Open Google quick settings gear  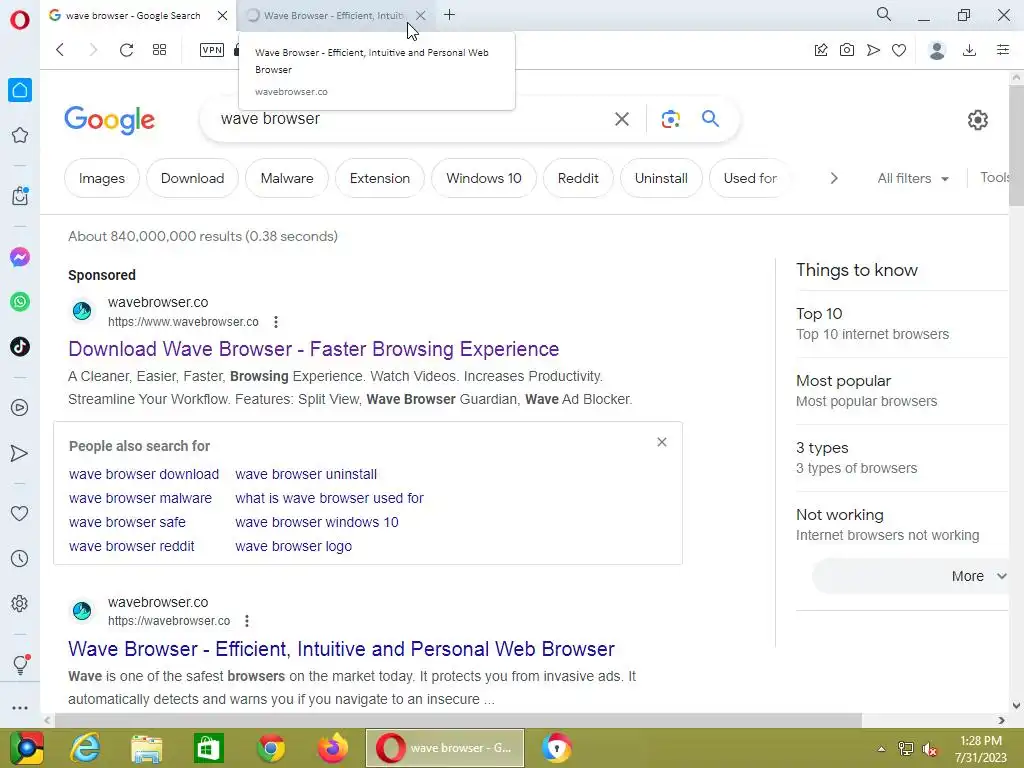point(978,120)
